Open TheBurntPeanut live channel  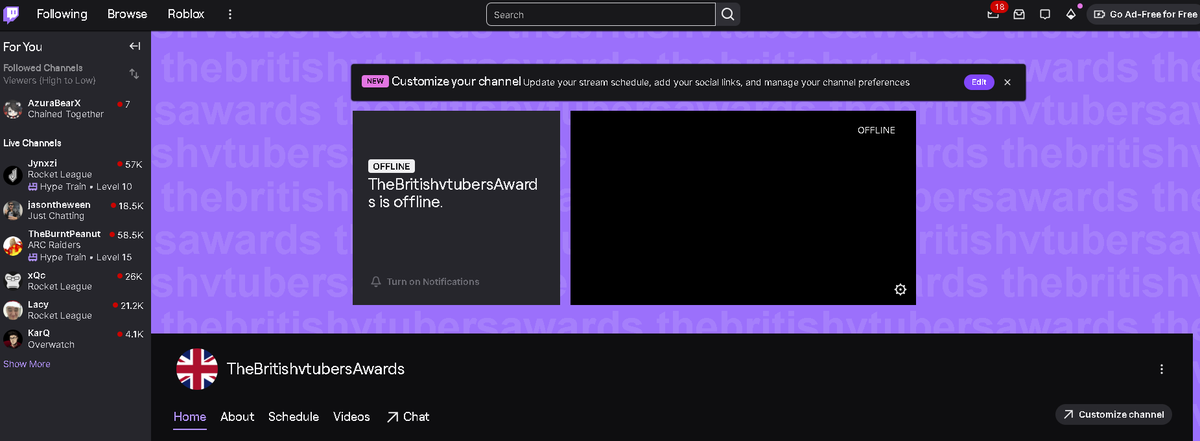[x=75, y=245]
